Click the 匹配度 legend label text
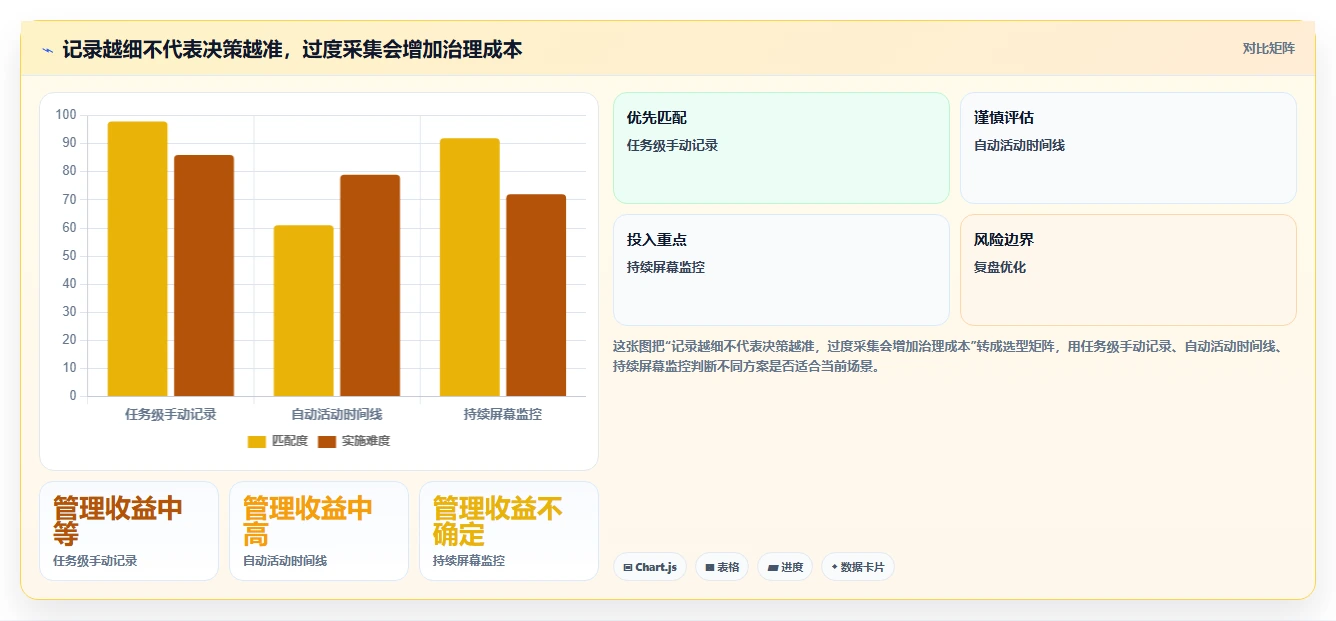The width and height of the screenshot is (1336, 621). [x=290, y=441]
